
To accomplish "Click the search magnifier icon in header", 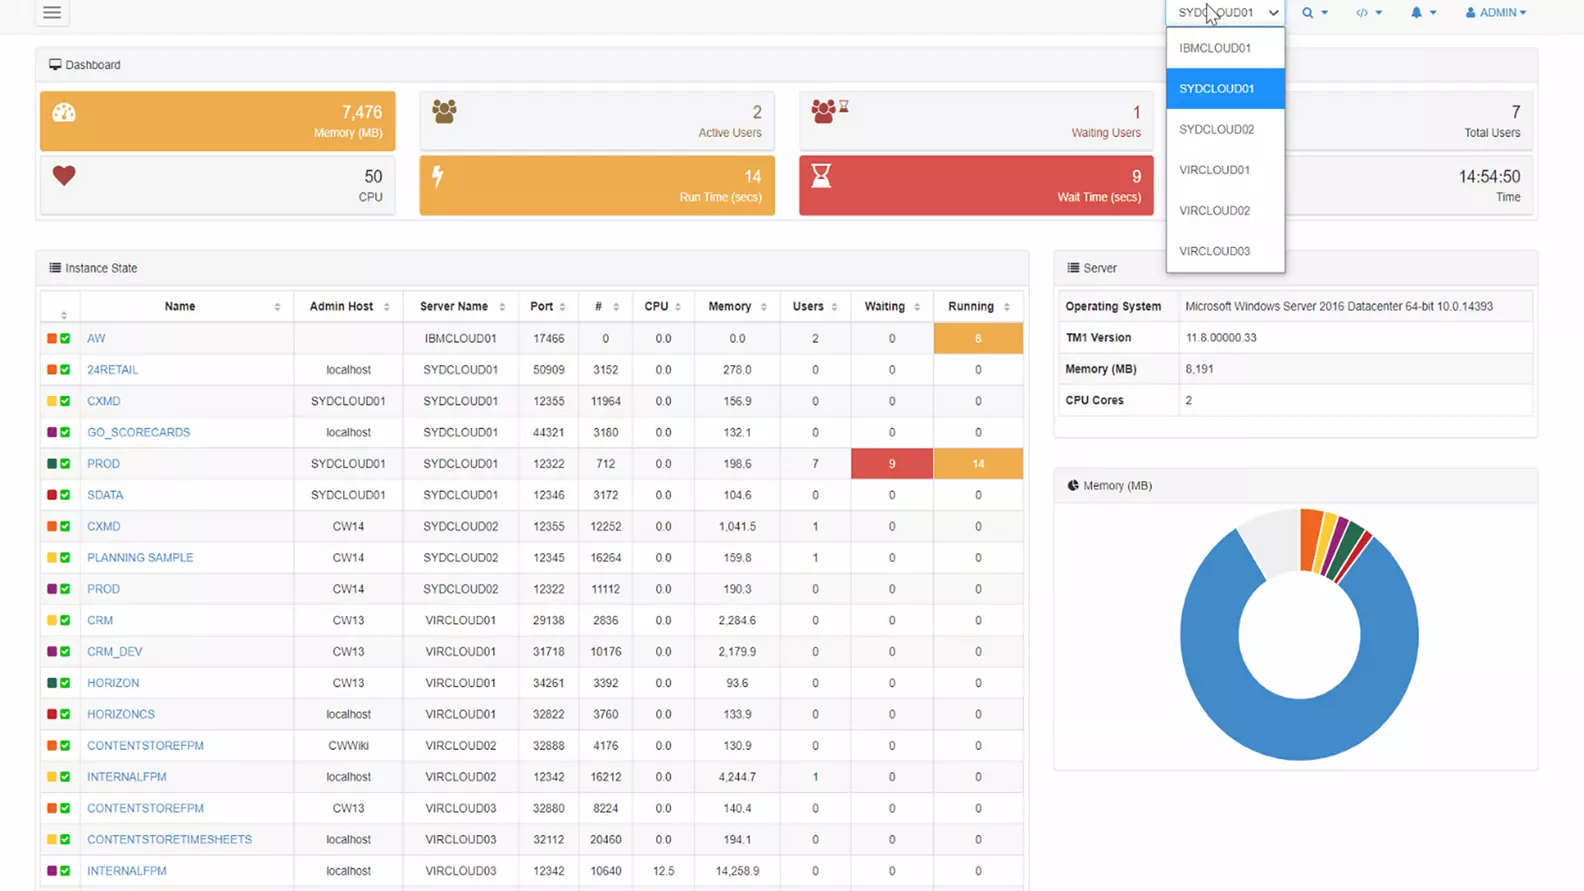I will pos(1308,13).
